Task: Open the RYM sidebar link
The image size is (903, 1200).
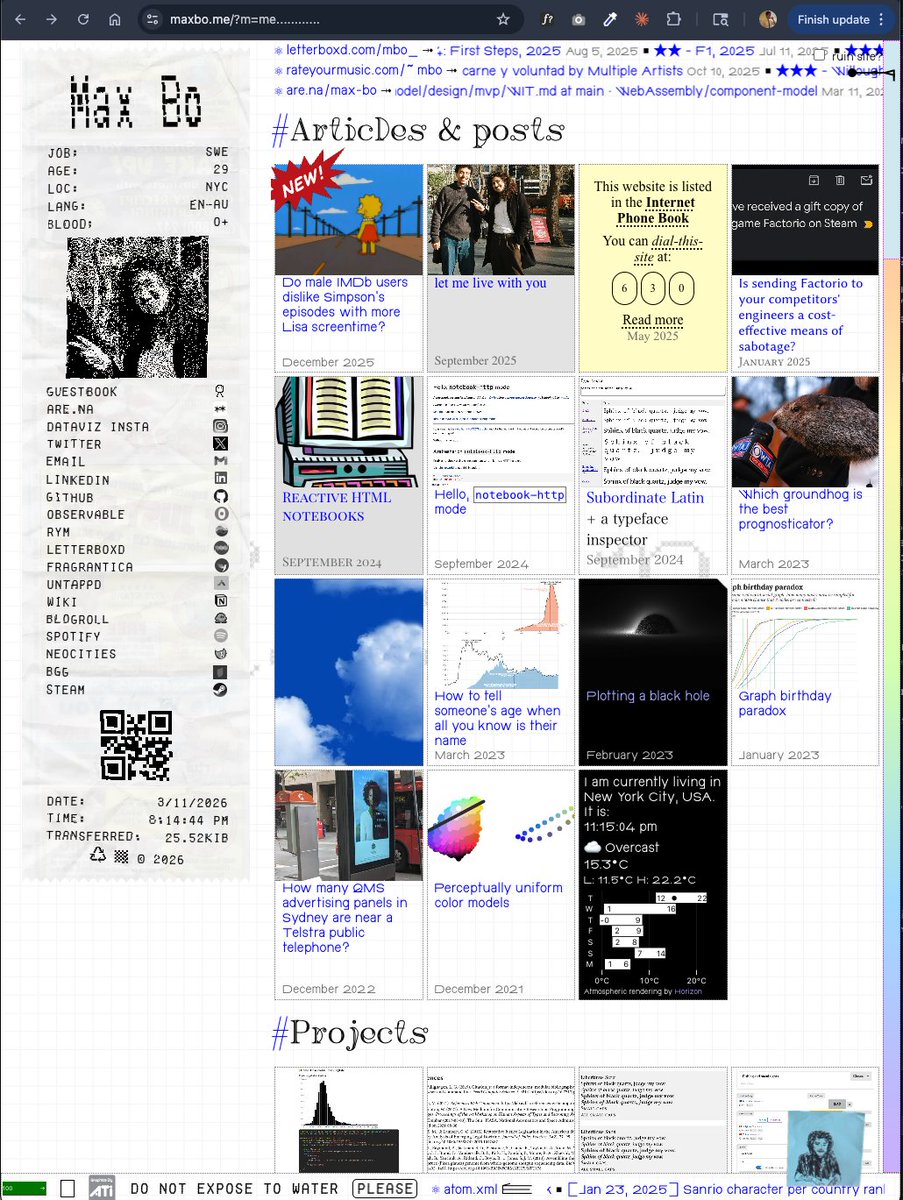Action: tap(58, 532)
